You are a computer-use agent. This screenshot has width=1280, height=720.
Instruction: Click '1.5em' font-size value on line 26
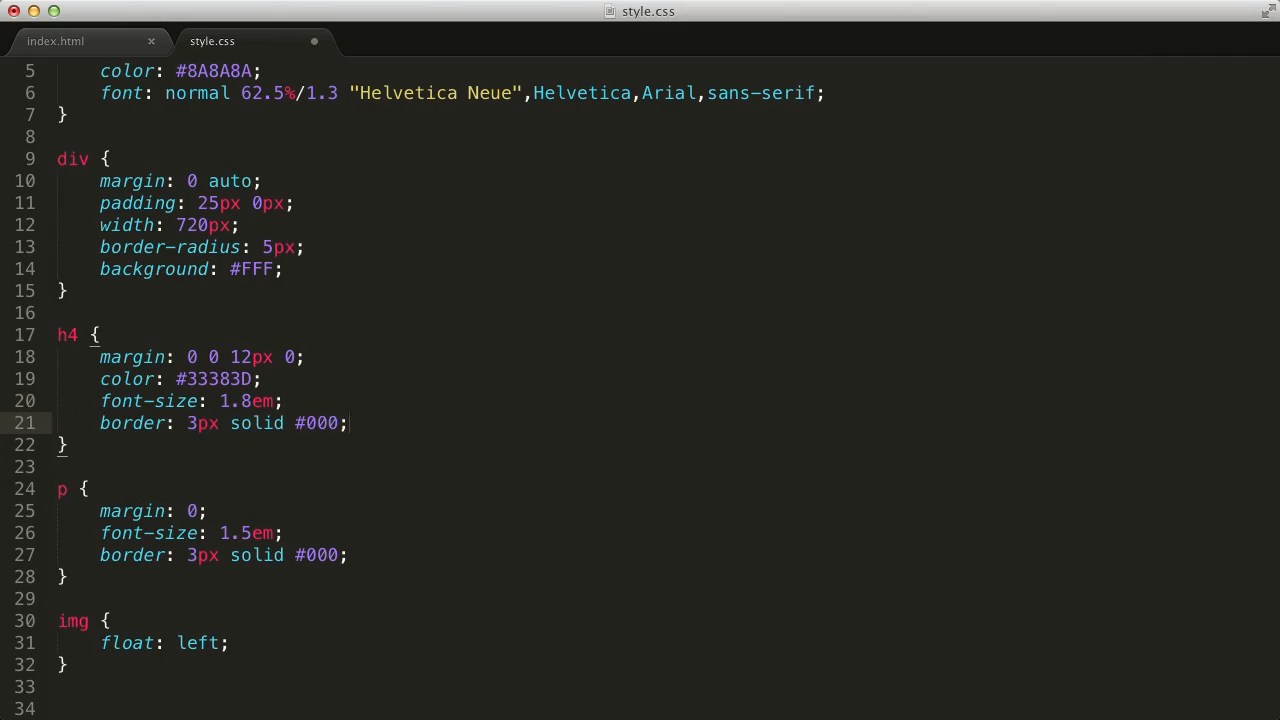coord(246,533)
